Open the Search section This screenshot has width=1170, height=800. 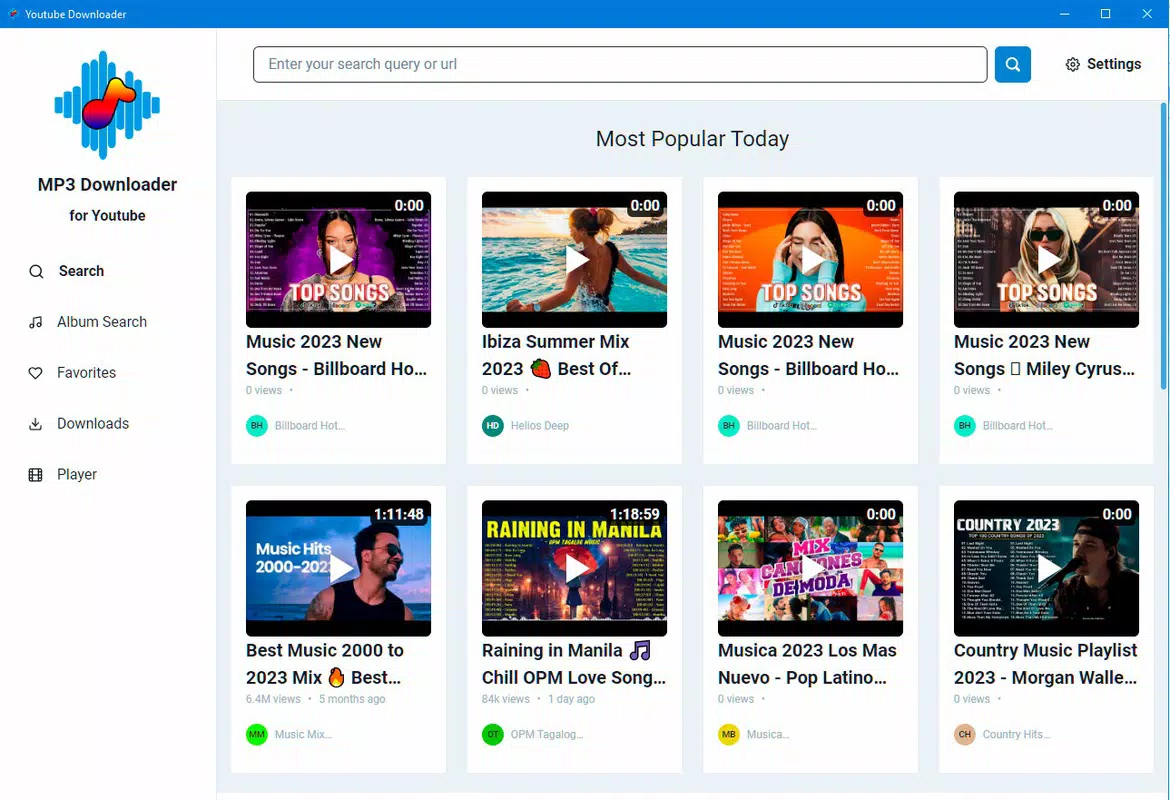pyautogui.click(x=81, y=271)
